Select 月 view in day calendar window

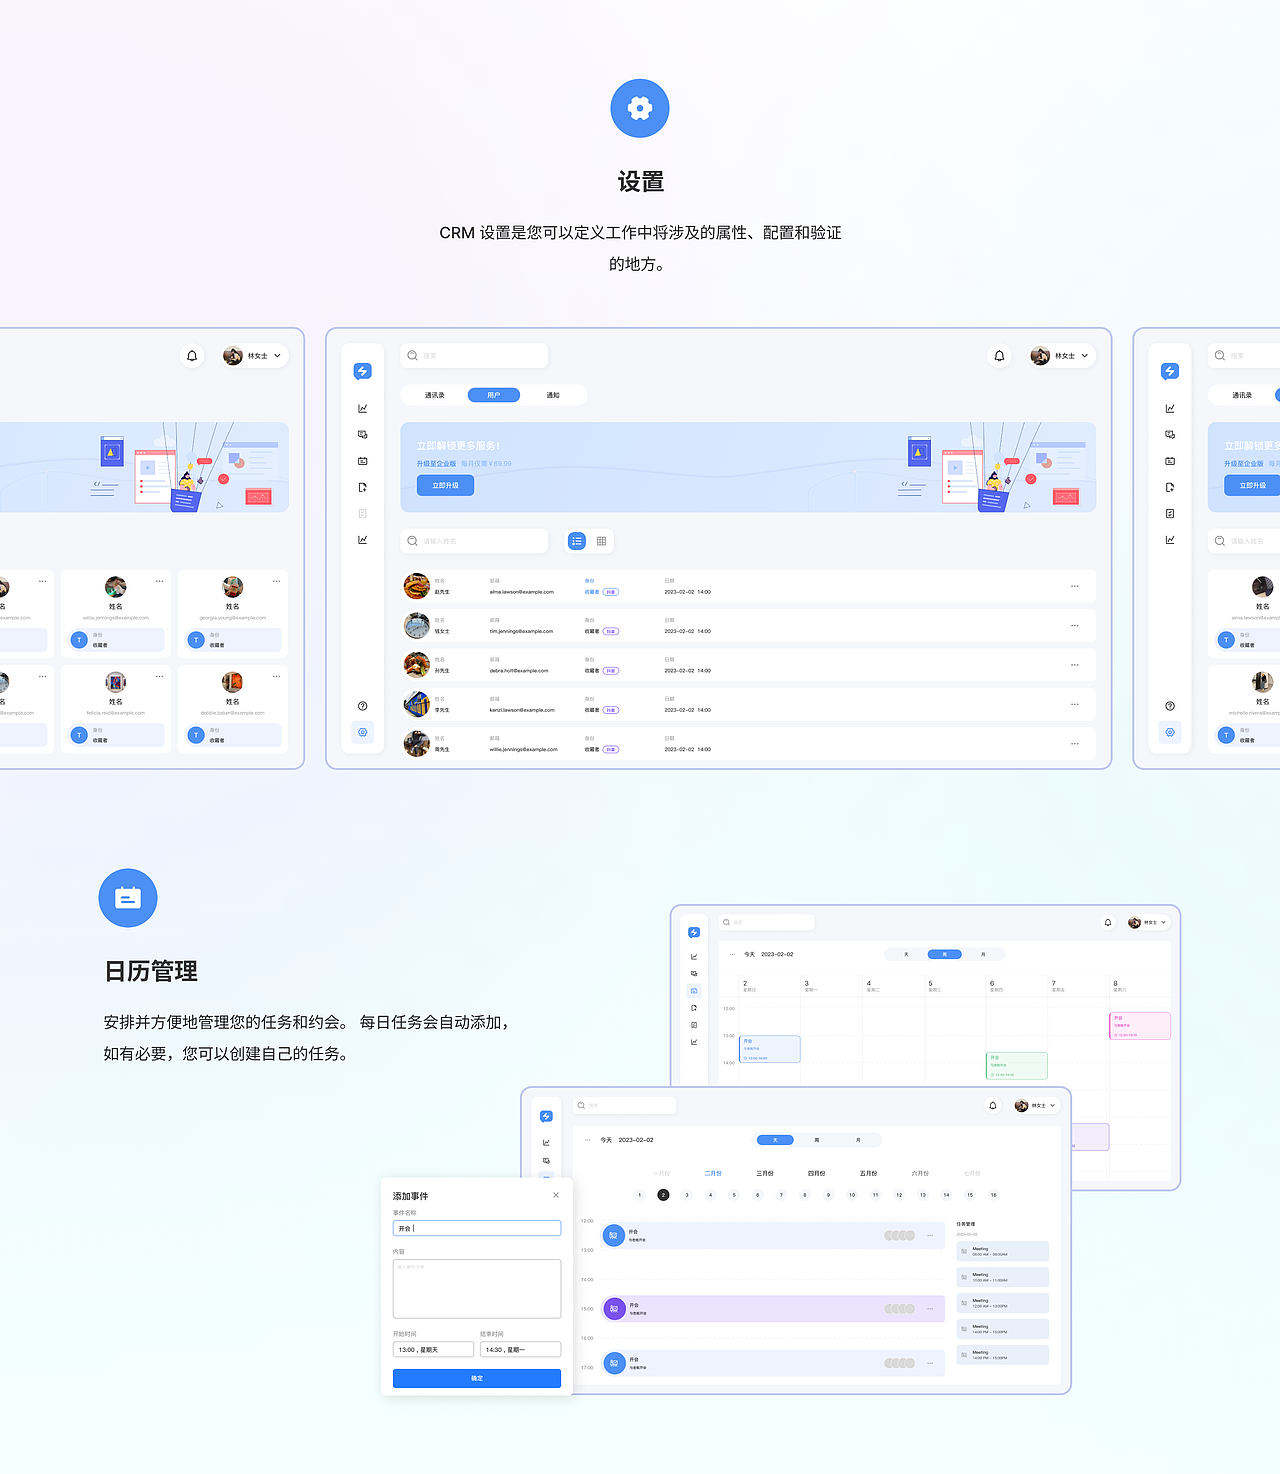click(858, 1140)
